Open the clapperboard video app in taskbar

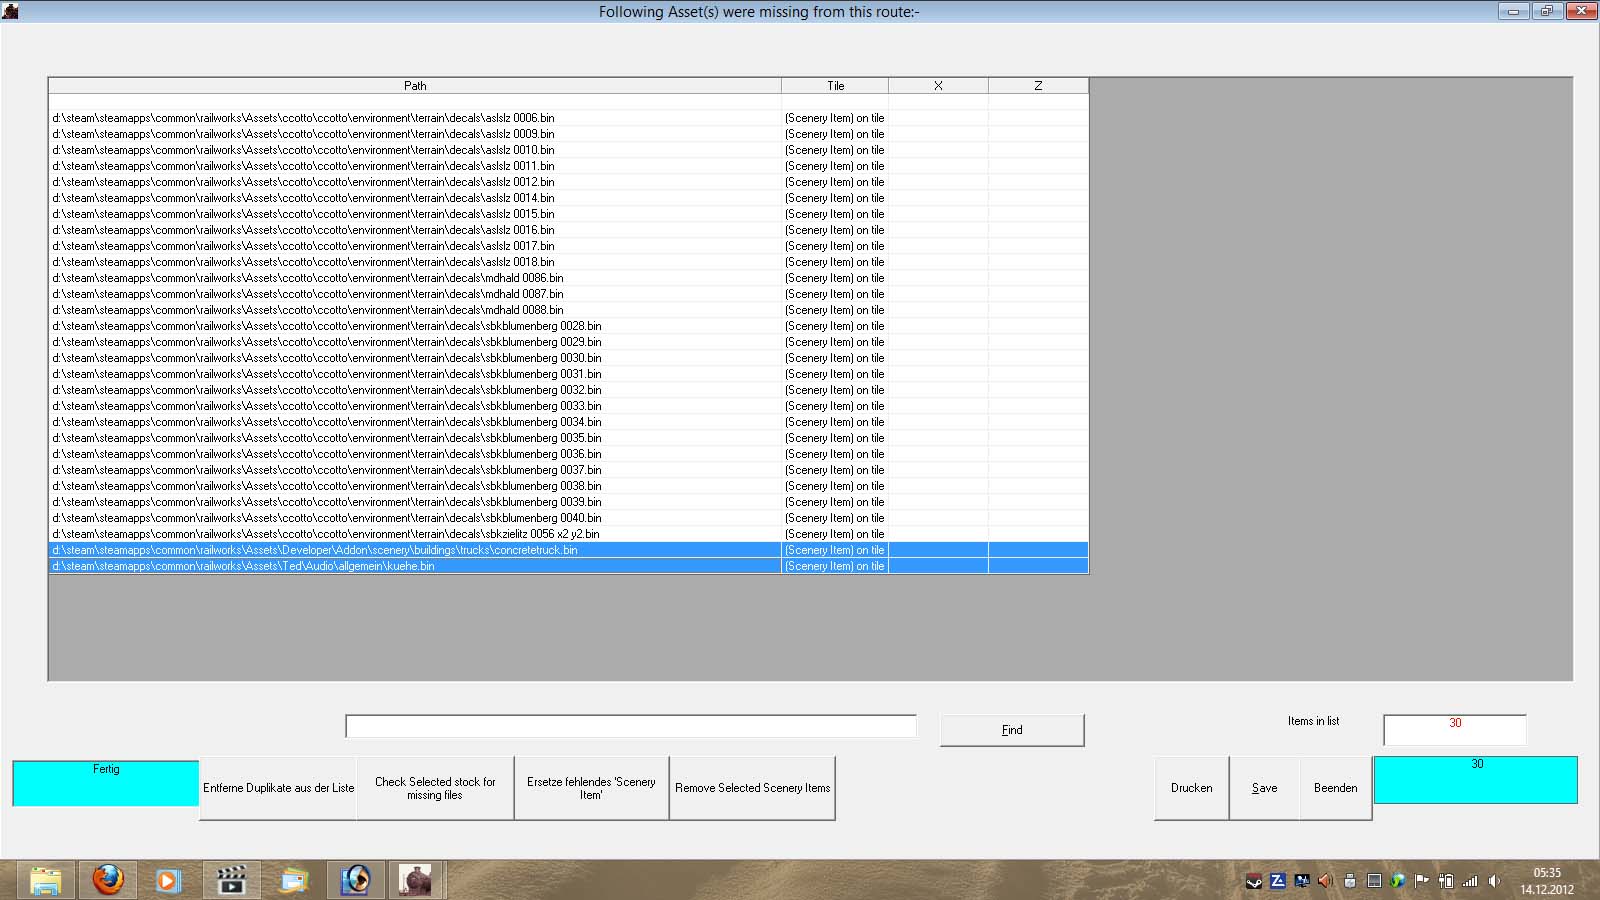click(231, 880)
